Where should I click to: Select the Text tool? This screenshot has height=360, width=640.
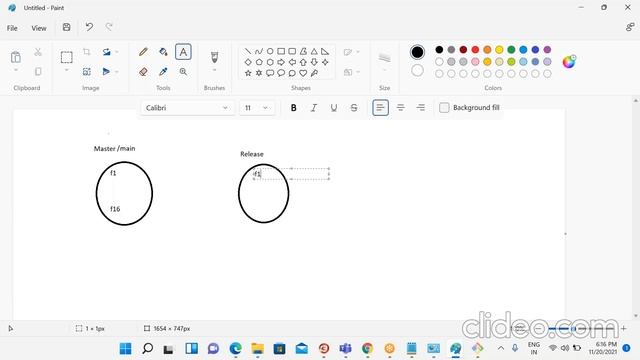point(183,52)
